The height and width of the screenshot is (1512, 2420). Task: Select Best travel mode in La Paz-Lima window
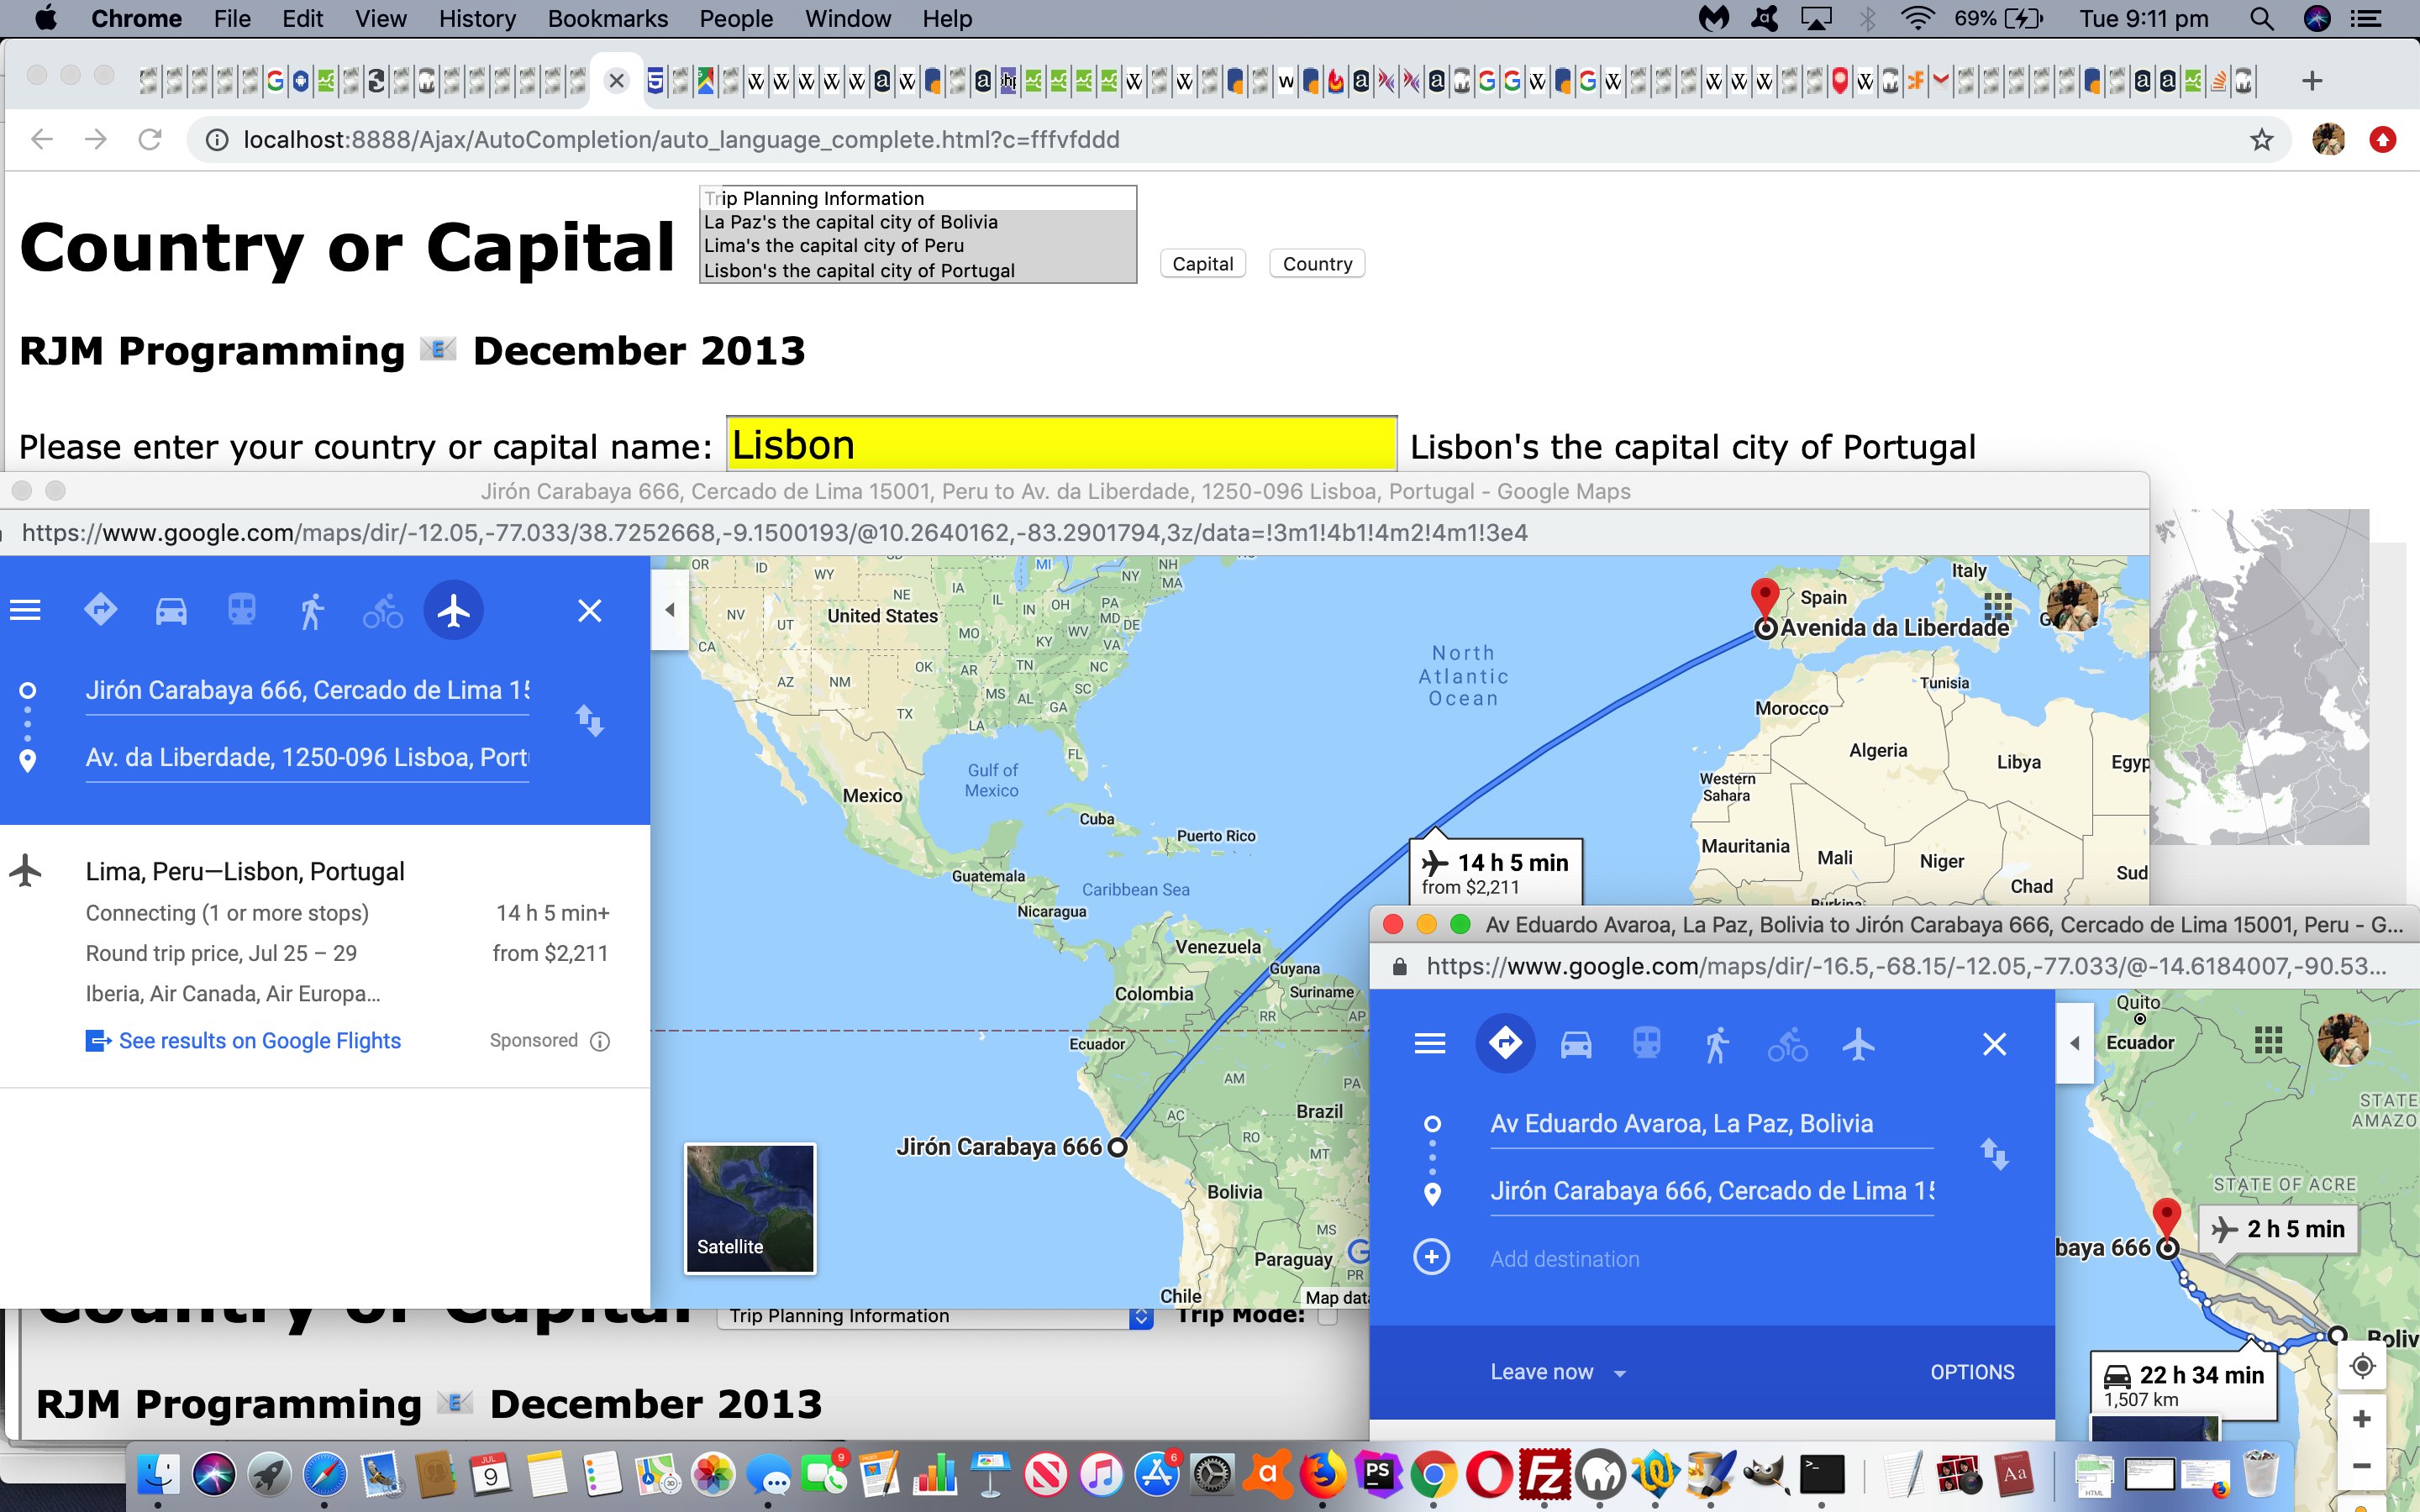(1506, 1044)
